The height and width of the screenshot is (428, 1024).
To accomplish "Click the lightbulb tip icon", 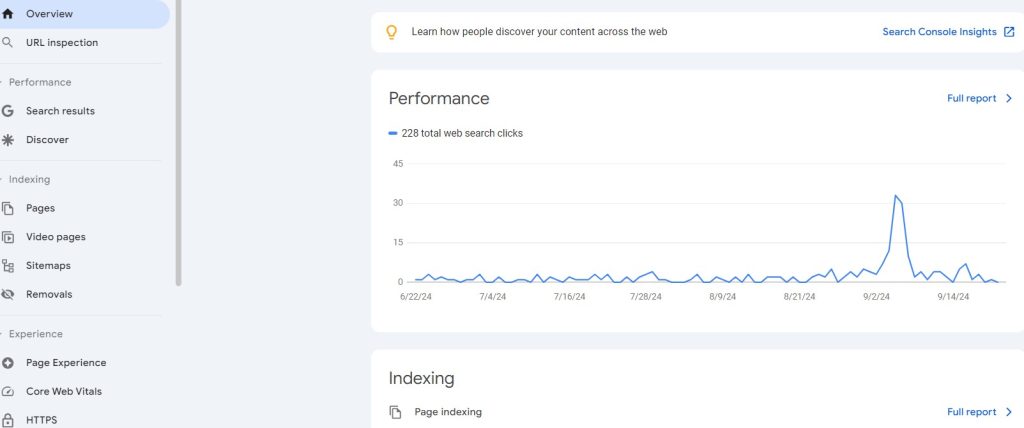I will click(x=392, y=32).
